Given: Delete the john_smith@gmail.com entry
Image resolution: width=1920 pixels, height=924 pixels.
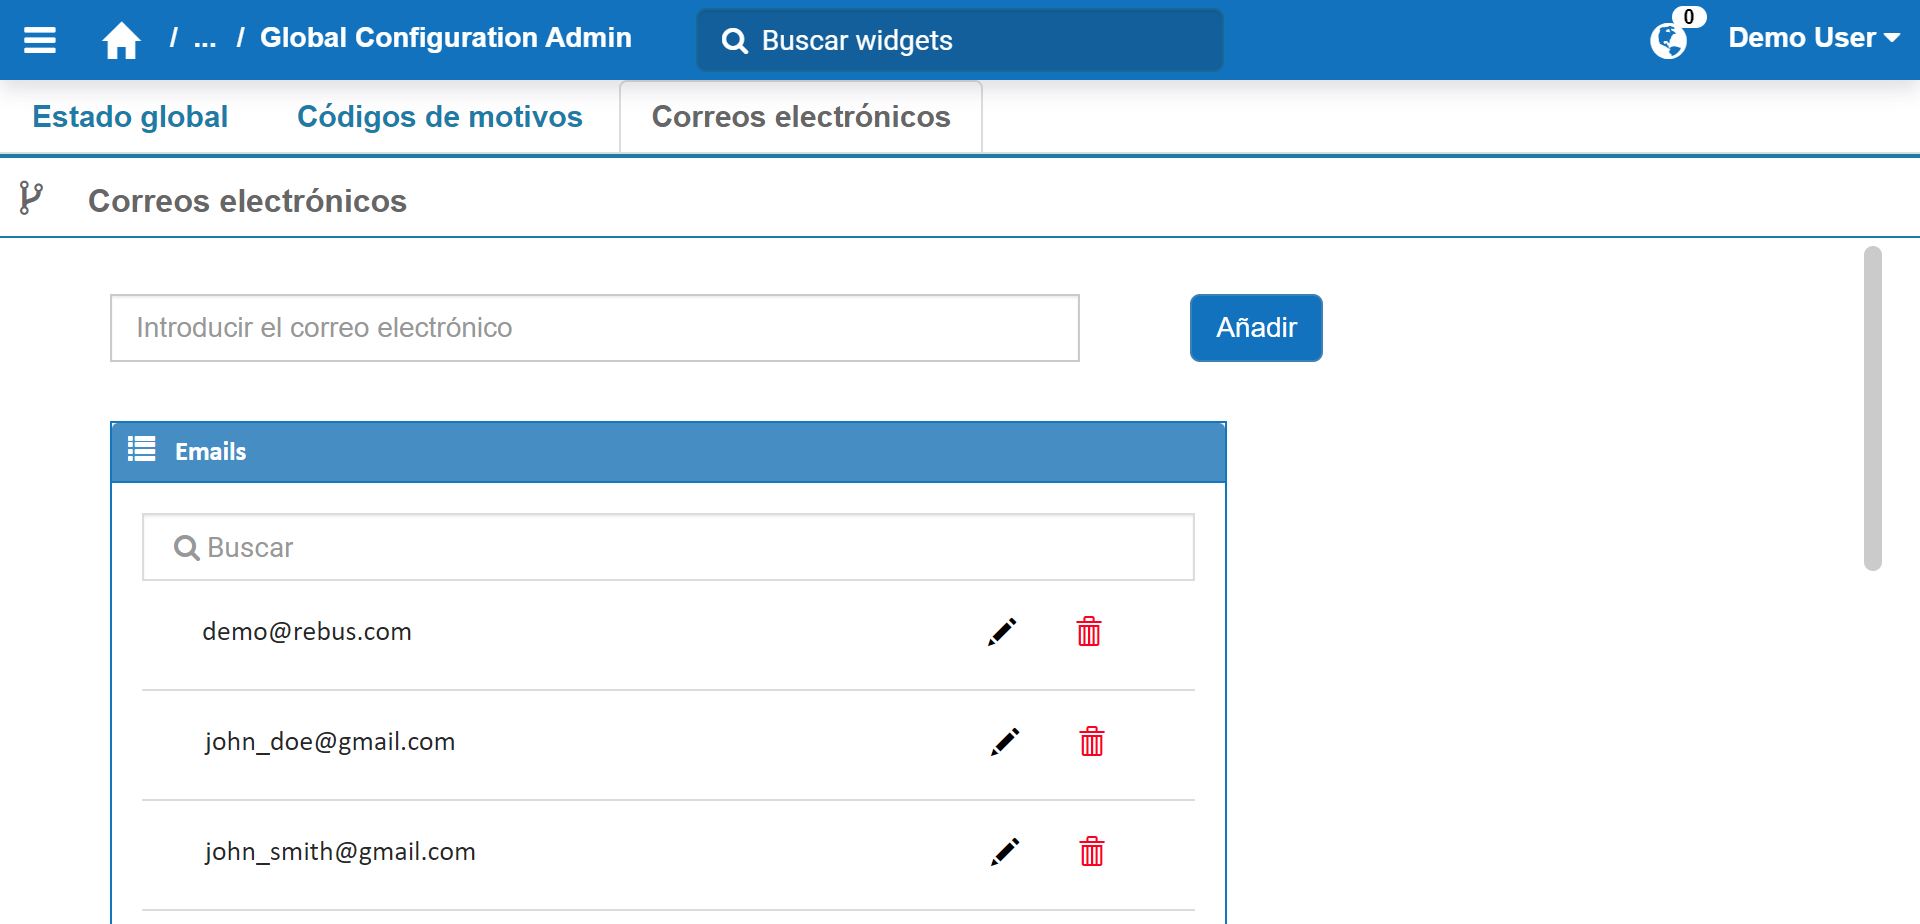Looking at the screenshot, I should pyautogui.click(x=1092, y=852).
